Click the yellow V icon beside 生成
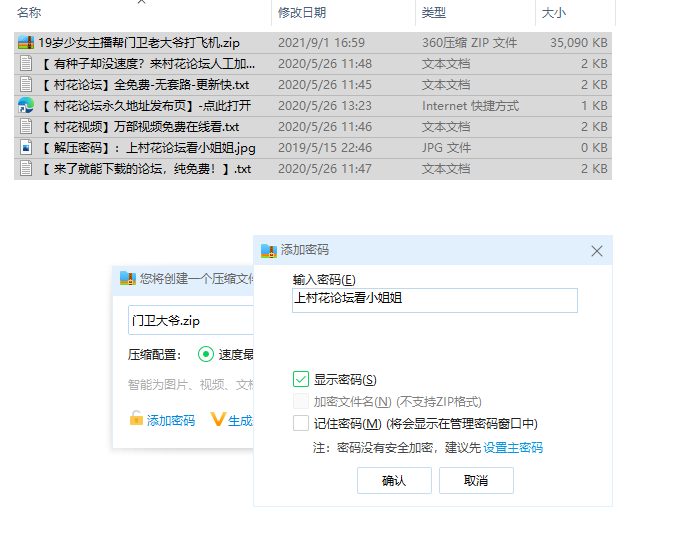Image resolution: width=692 pixels, height=537 pixels. coord(217,420)
